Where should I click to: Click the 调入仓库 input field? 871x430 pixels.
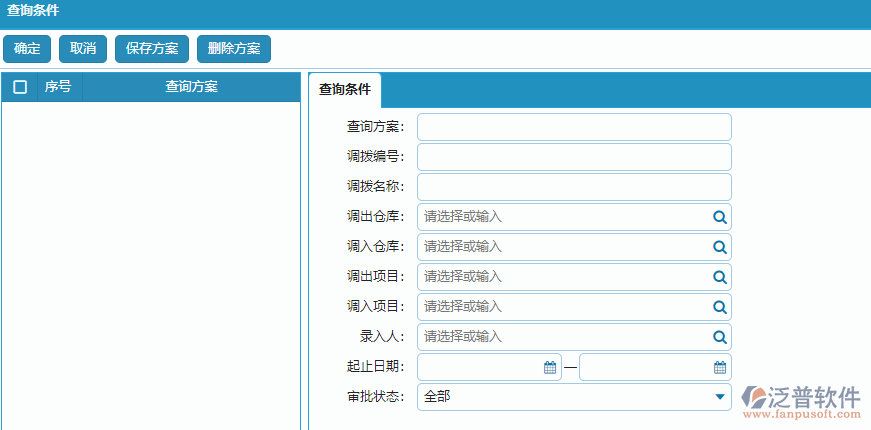click(574, 247)
